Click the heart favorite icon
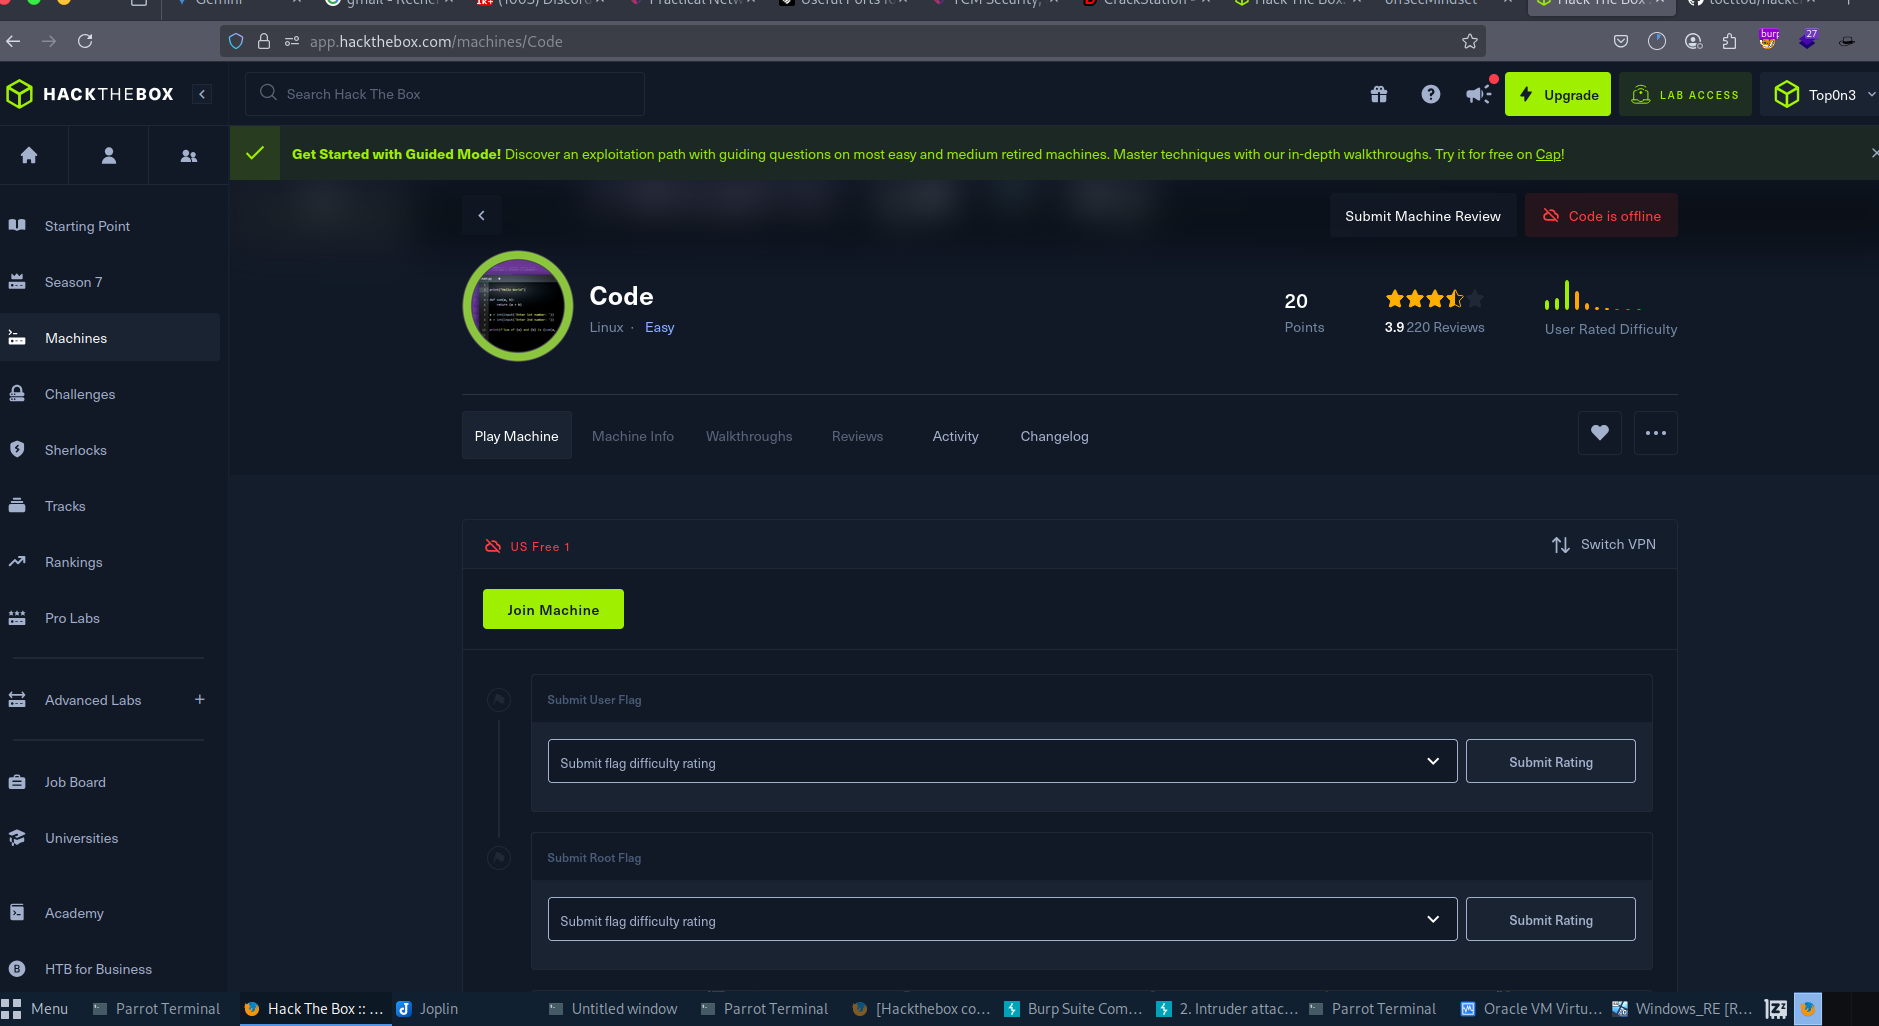Screen dimensions: 1879x1026 1600,433
